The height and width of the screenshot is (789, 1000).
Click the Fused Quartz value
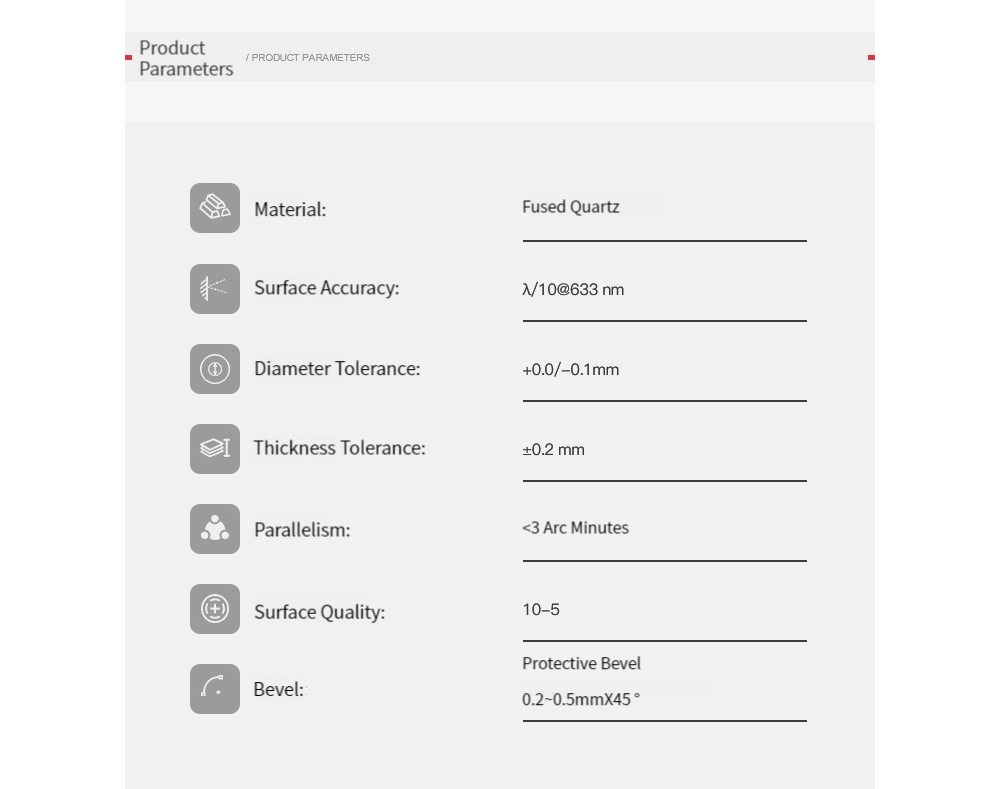click(571, 207)
